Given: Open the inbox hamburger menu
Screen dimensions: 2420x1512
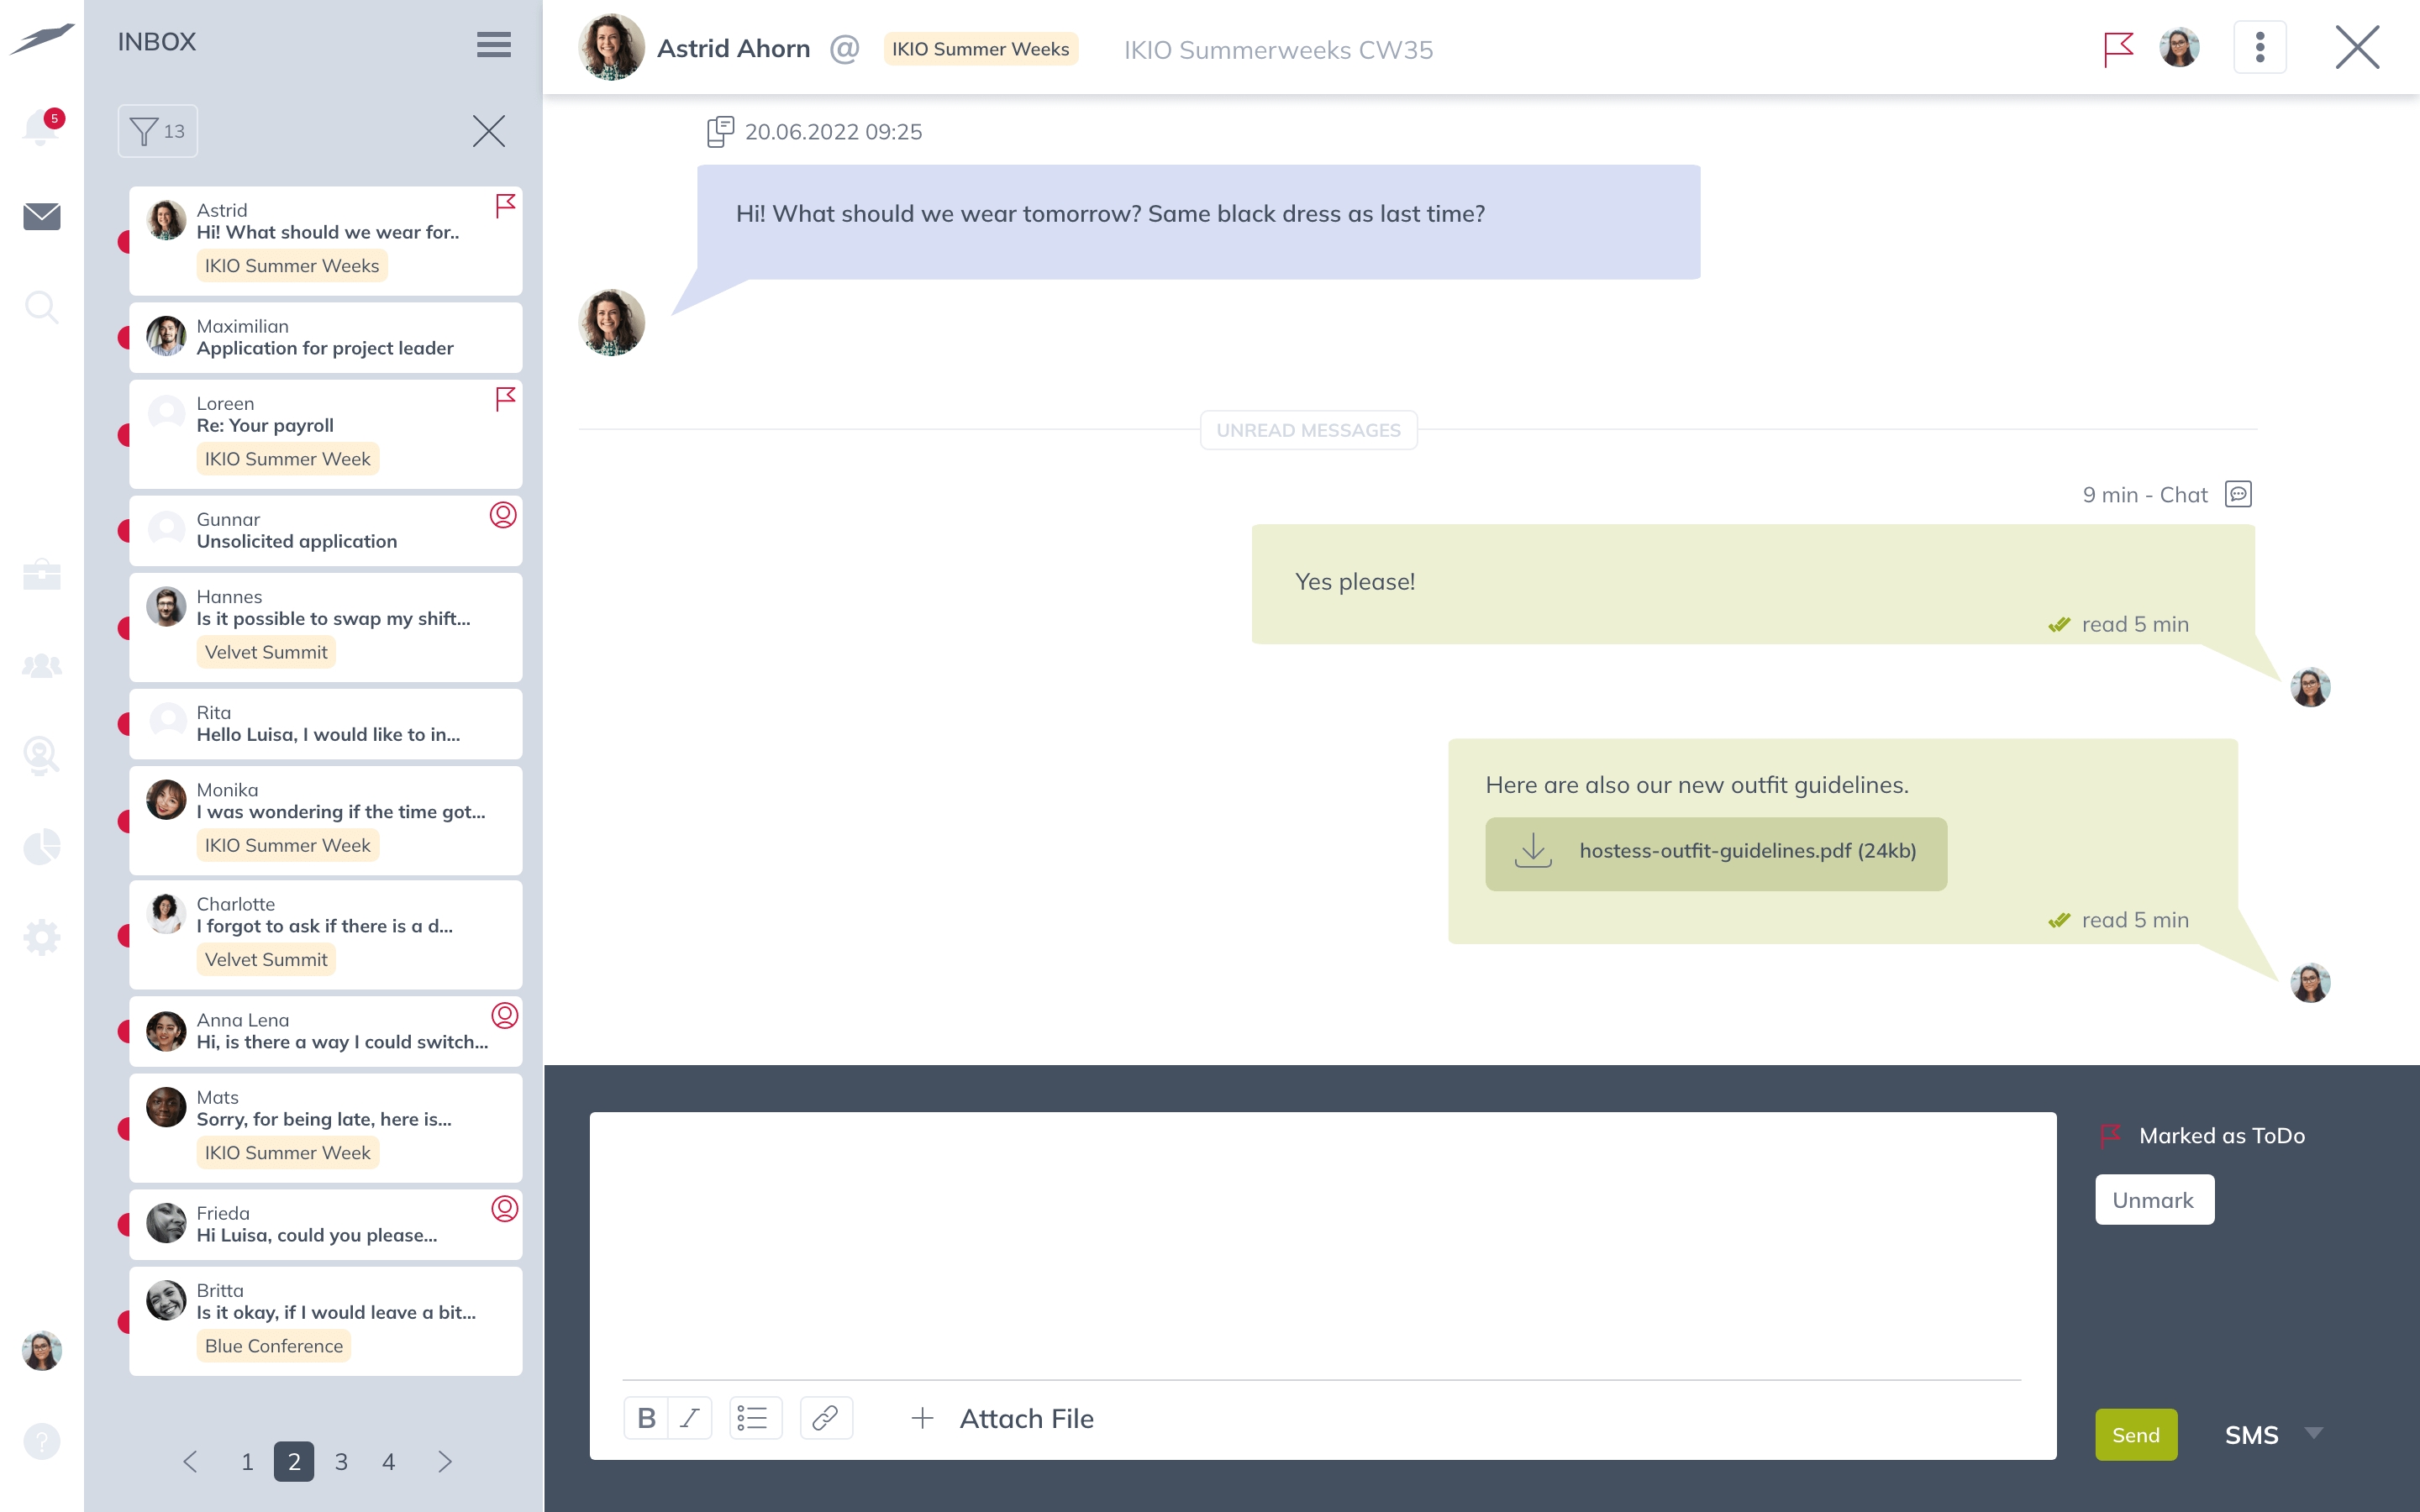Looking at the screenshot, I should 493,44.
